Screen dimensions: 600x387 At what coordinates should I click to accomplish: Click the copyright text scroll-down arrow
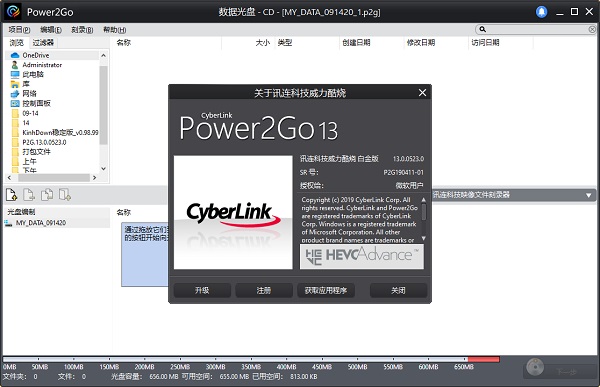pyautogui.click(x=424, y=238)
